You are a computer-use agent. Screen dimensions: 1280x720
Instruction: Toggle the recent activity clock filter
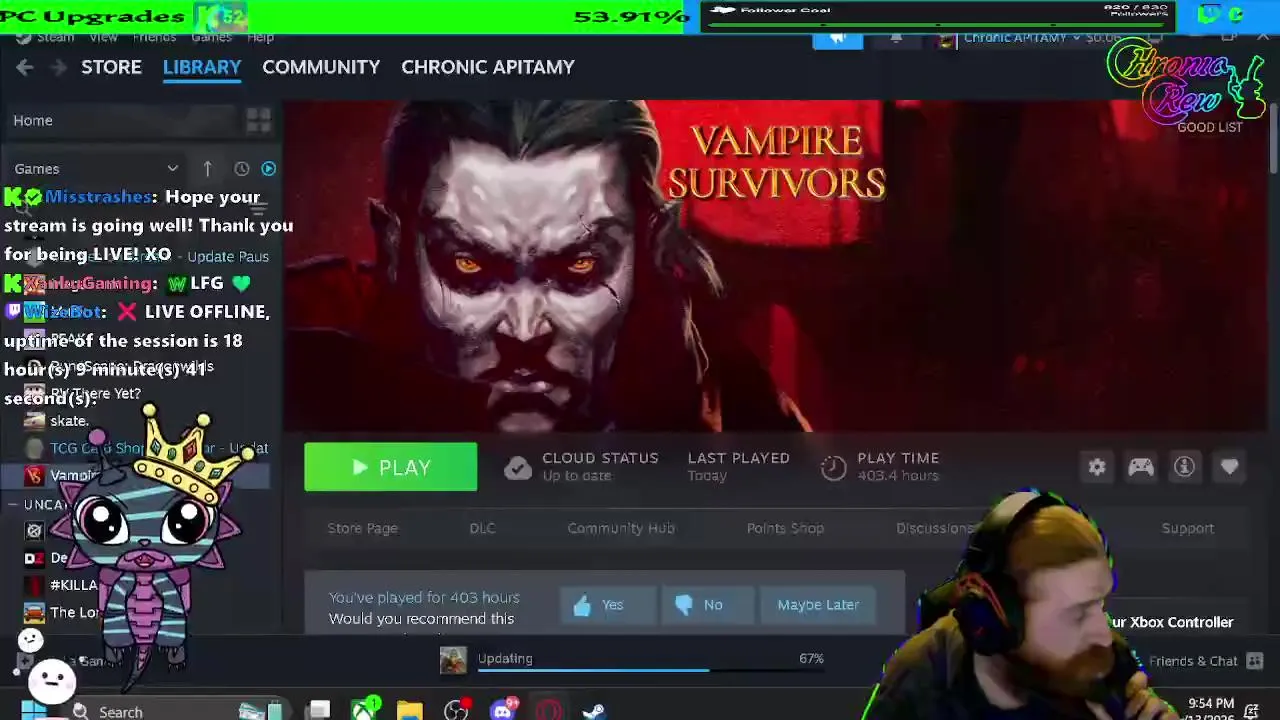[x=241, y=169]
